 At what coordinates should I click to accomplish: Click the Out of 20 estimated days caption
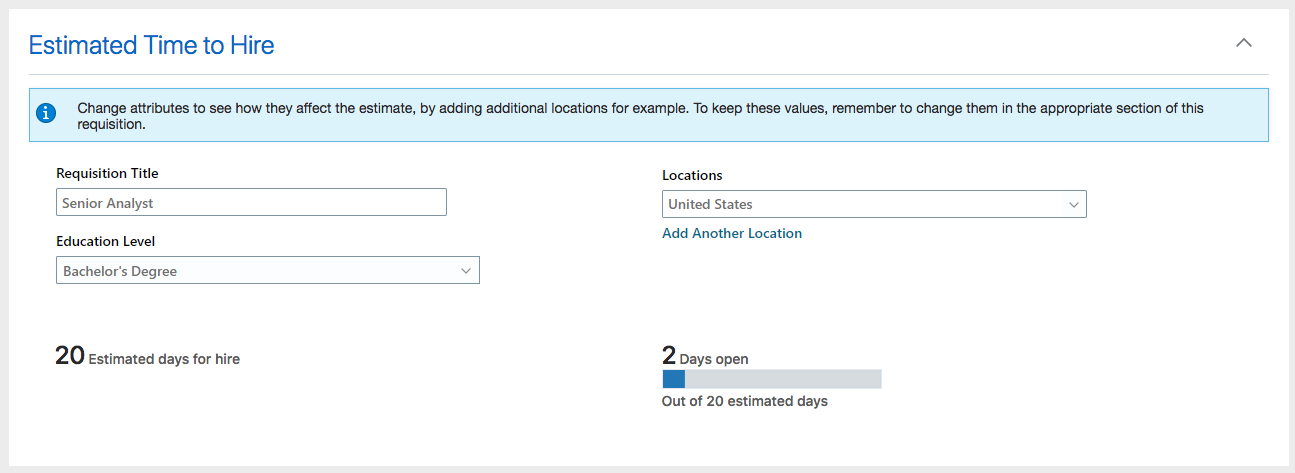pos(744,401)
